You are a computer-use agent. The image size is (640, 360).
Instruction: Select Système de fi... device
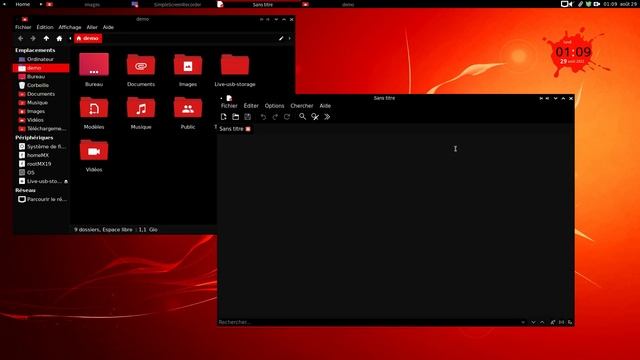(41, 147)
